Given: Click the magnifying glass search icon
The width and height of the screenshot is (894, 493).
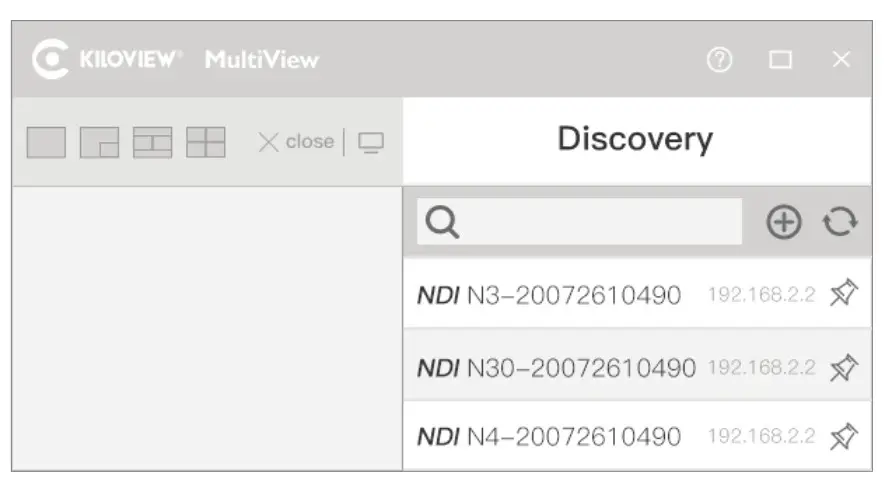Looking at the screenshot, I should pyautogui.click(x=442, y=222).
